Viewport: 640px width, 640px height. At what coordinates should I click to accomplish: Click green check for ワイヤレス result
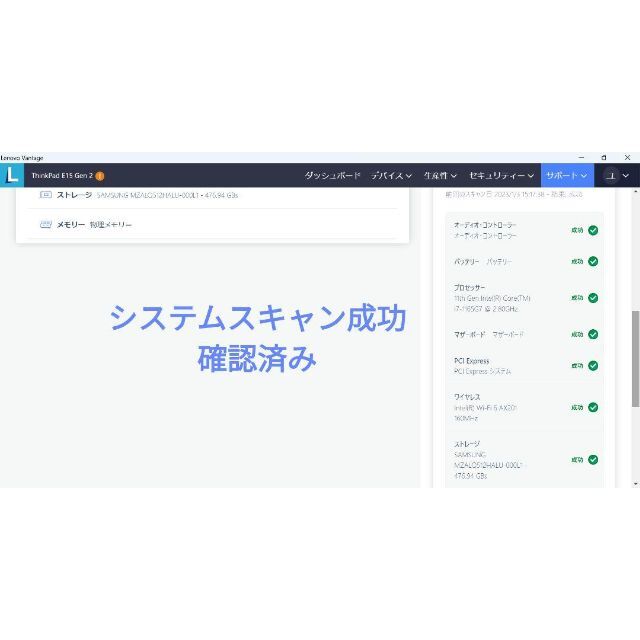pos(593,407)
